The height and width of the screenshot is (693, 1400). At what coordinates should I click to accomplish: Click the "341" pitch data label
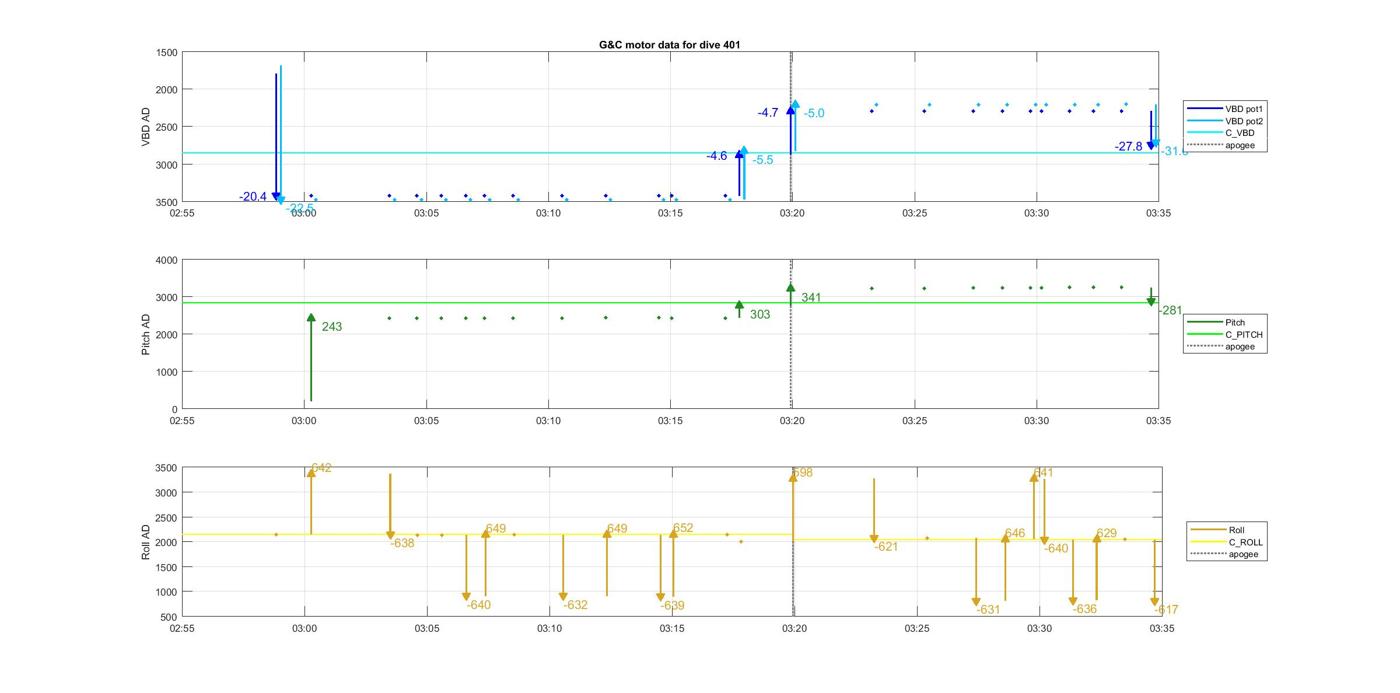[811, 298]
